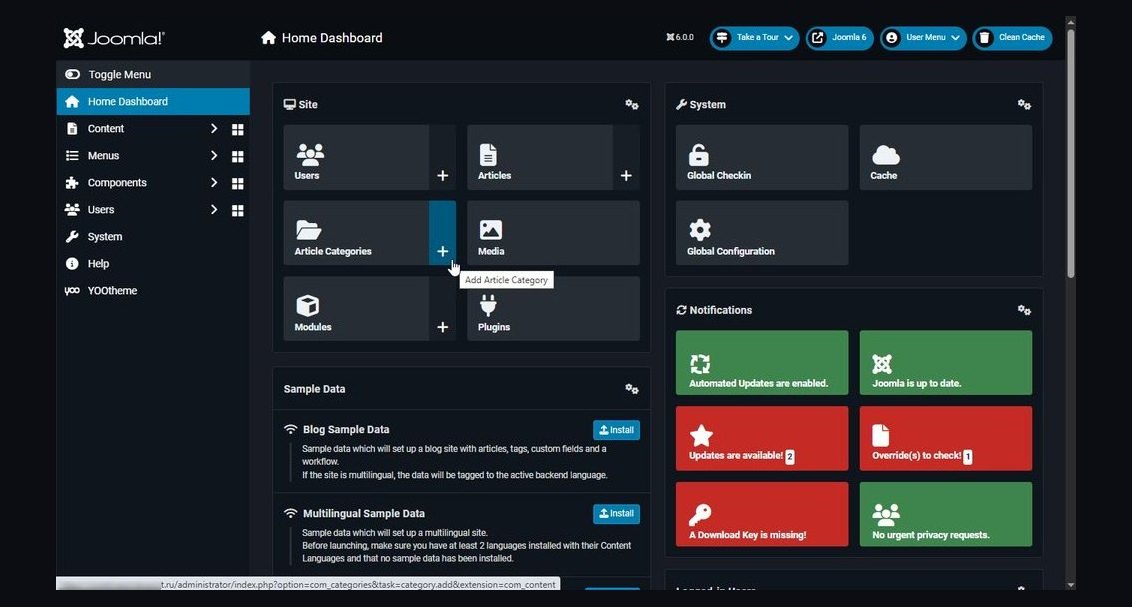1132x607 pixels.
Task: Open Help in the sidebar
Action: point(153,264)
